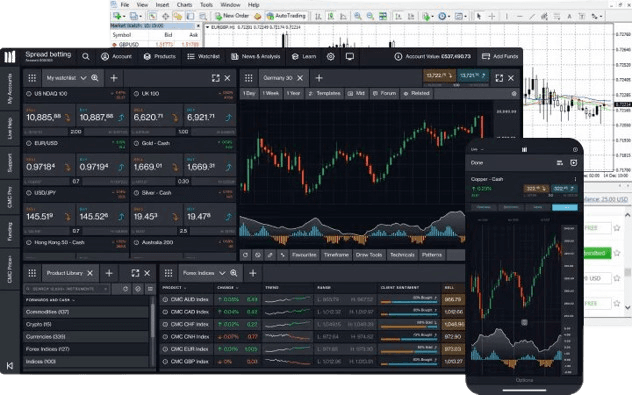
Task: Click the Patterns button
Action: click(432, 255)
